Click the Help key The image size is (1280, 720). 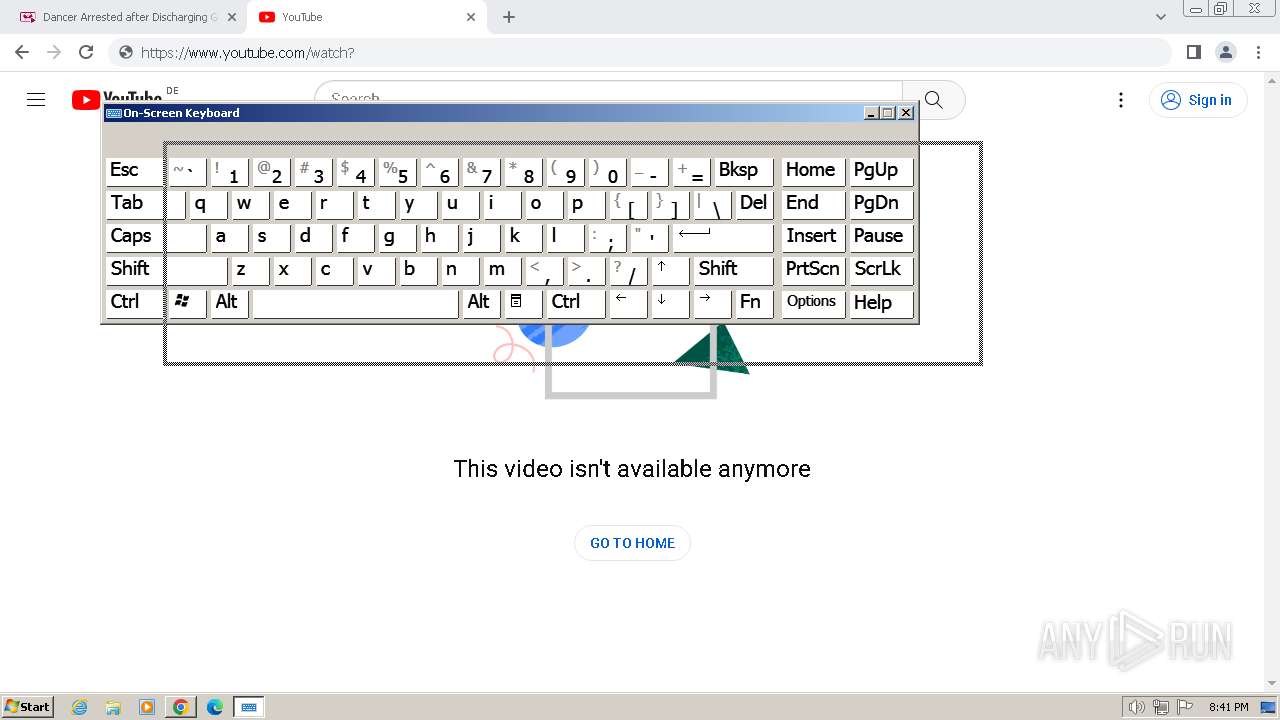881,303
